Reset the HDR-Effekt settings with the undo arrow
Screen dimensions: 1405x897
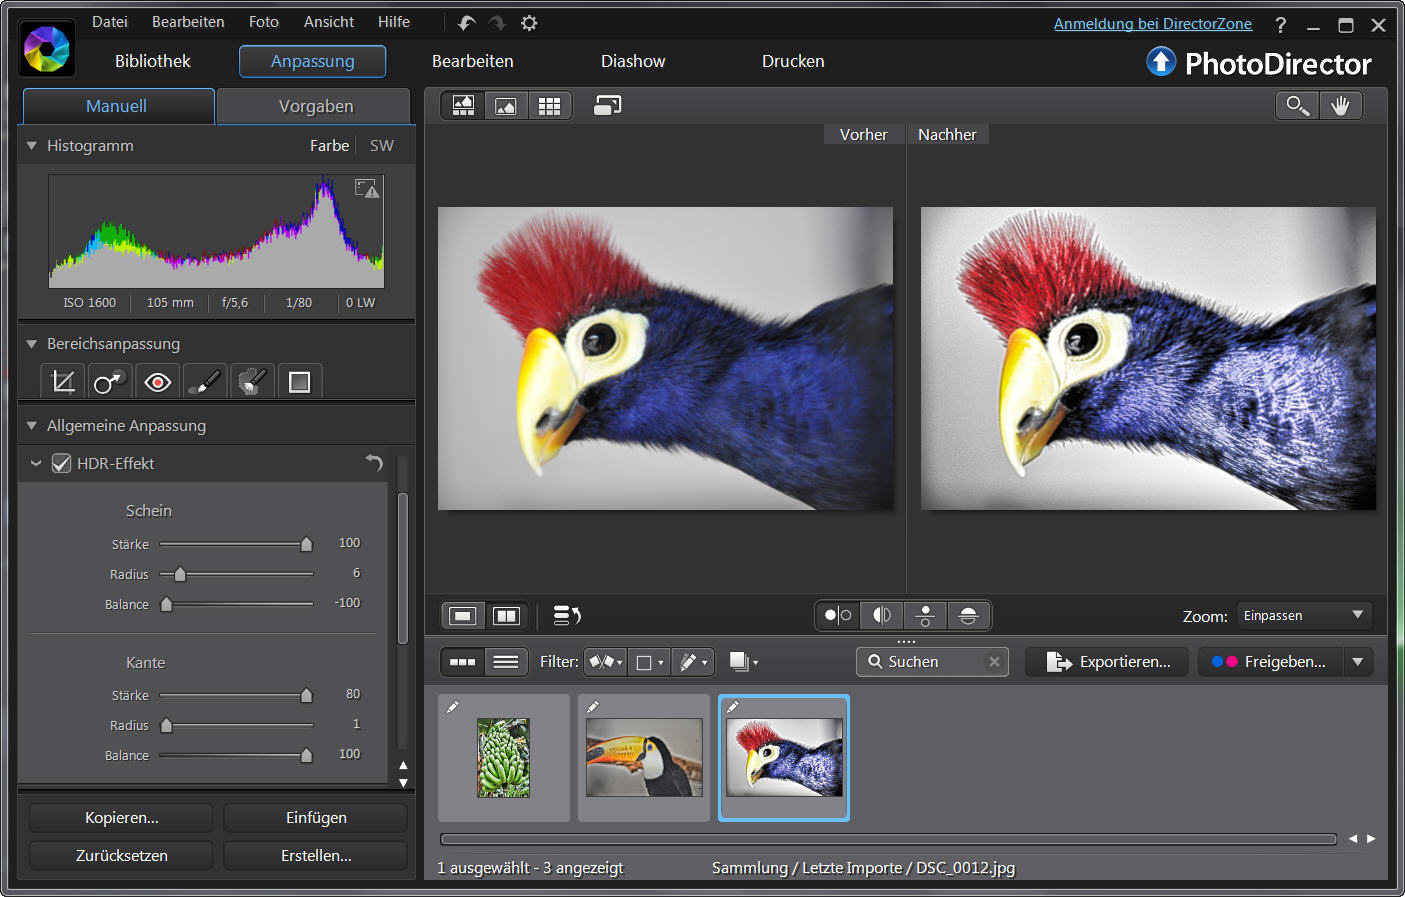(x=374, y=462)
